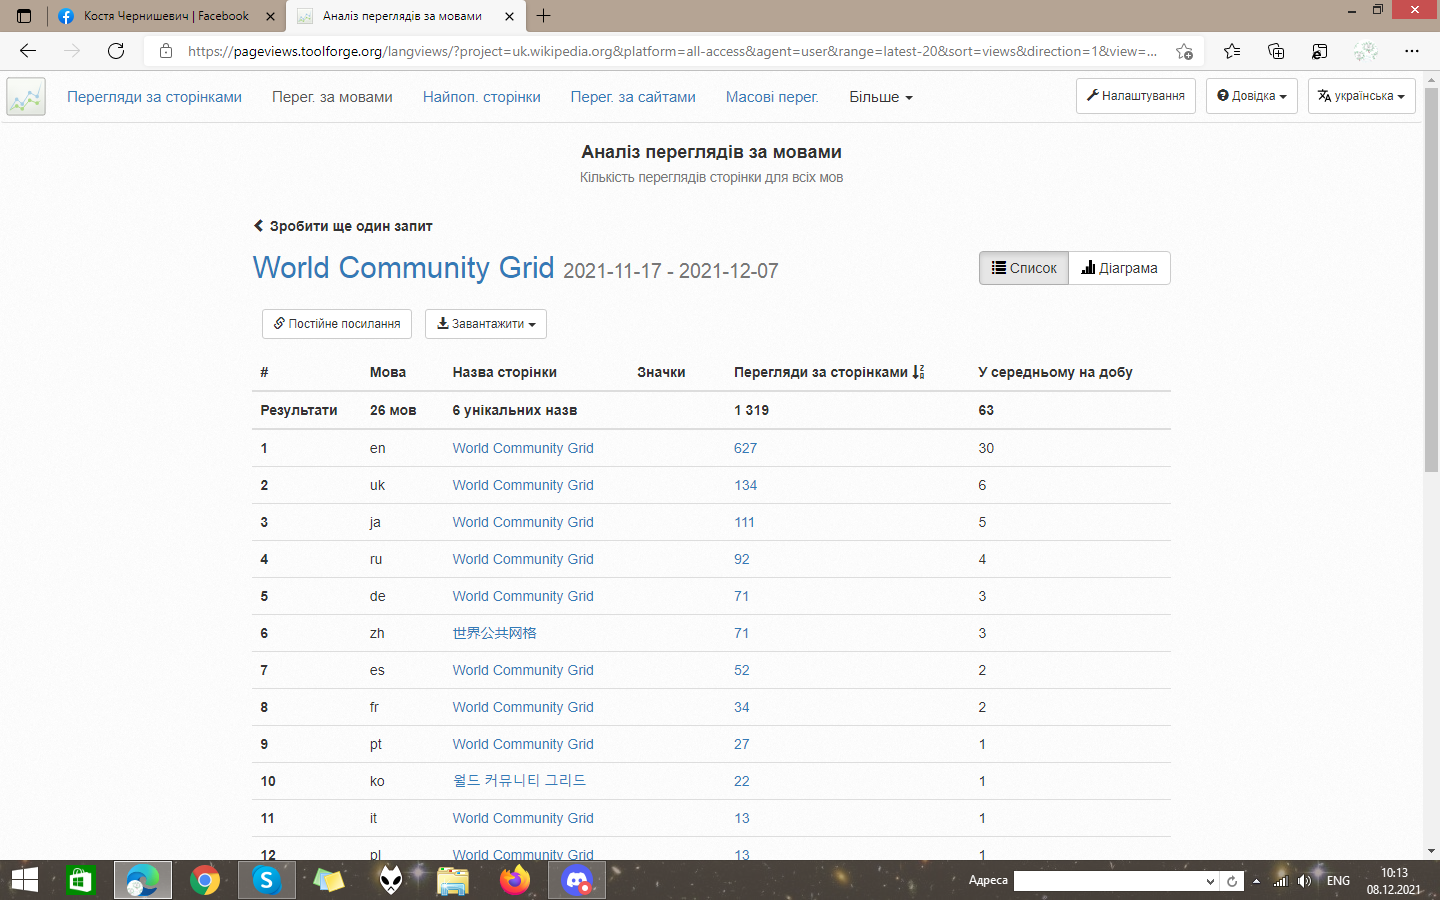Click У середньому на добу header

coord(1055,372)
